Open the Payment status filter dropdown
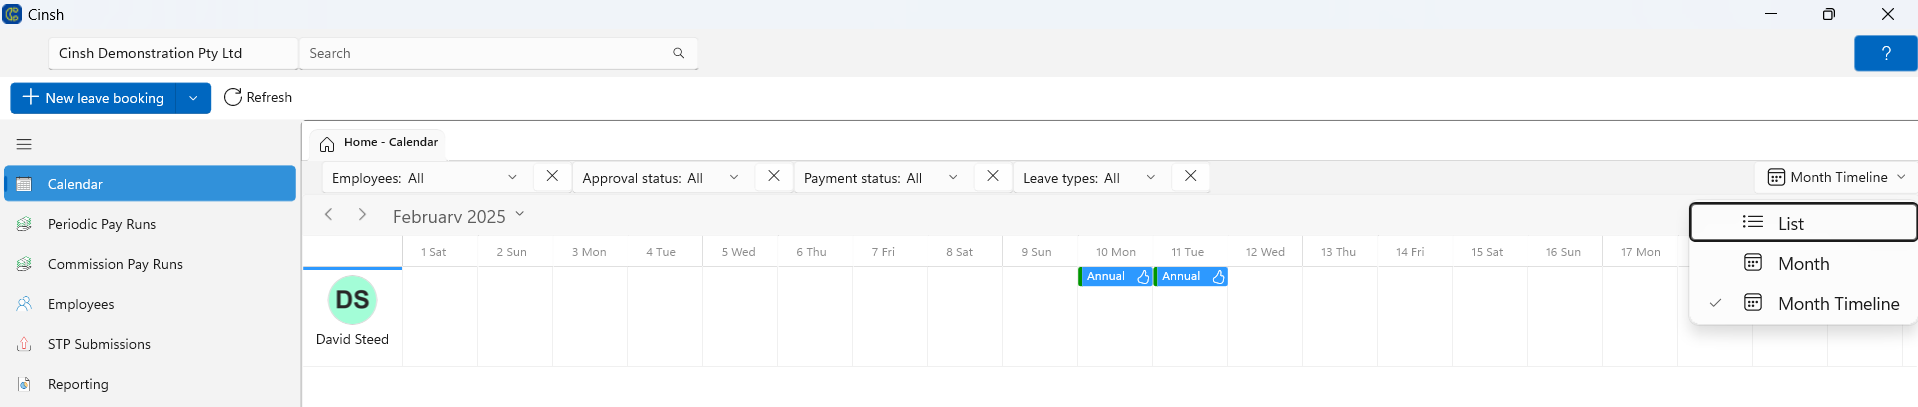The image size is (1918, 407). 952,178
